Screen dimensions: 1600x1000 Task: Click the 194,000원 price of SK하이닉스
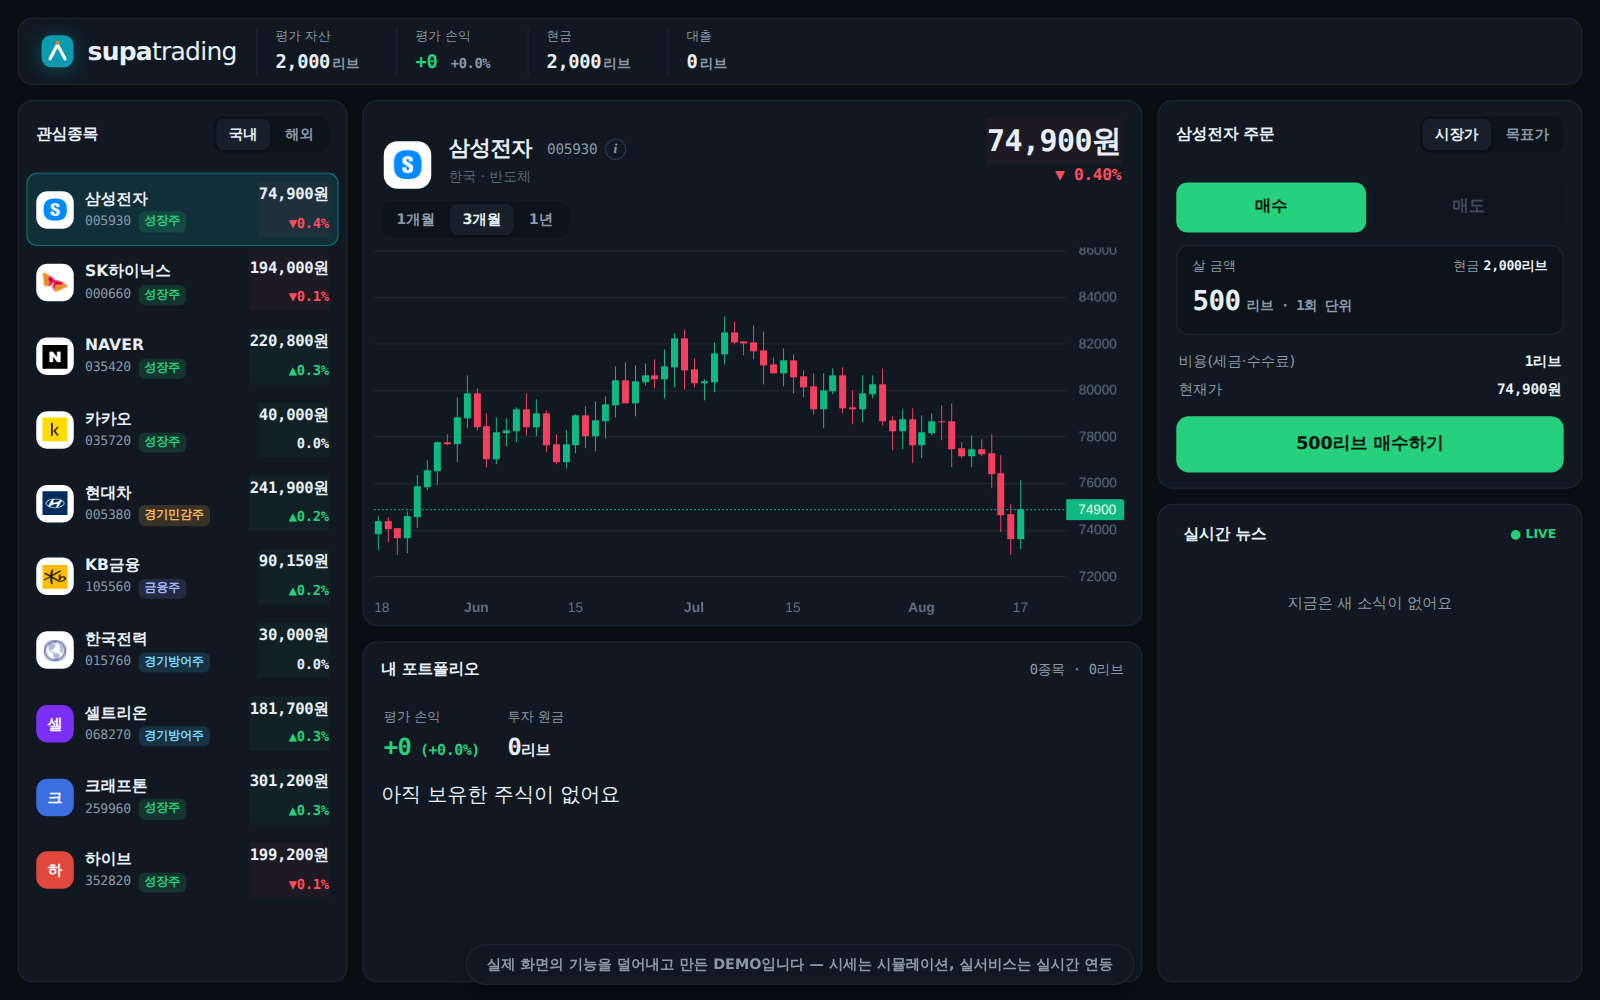pos(289,268)
